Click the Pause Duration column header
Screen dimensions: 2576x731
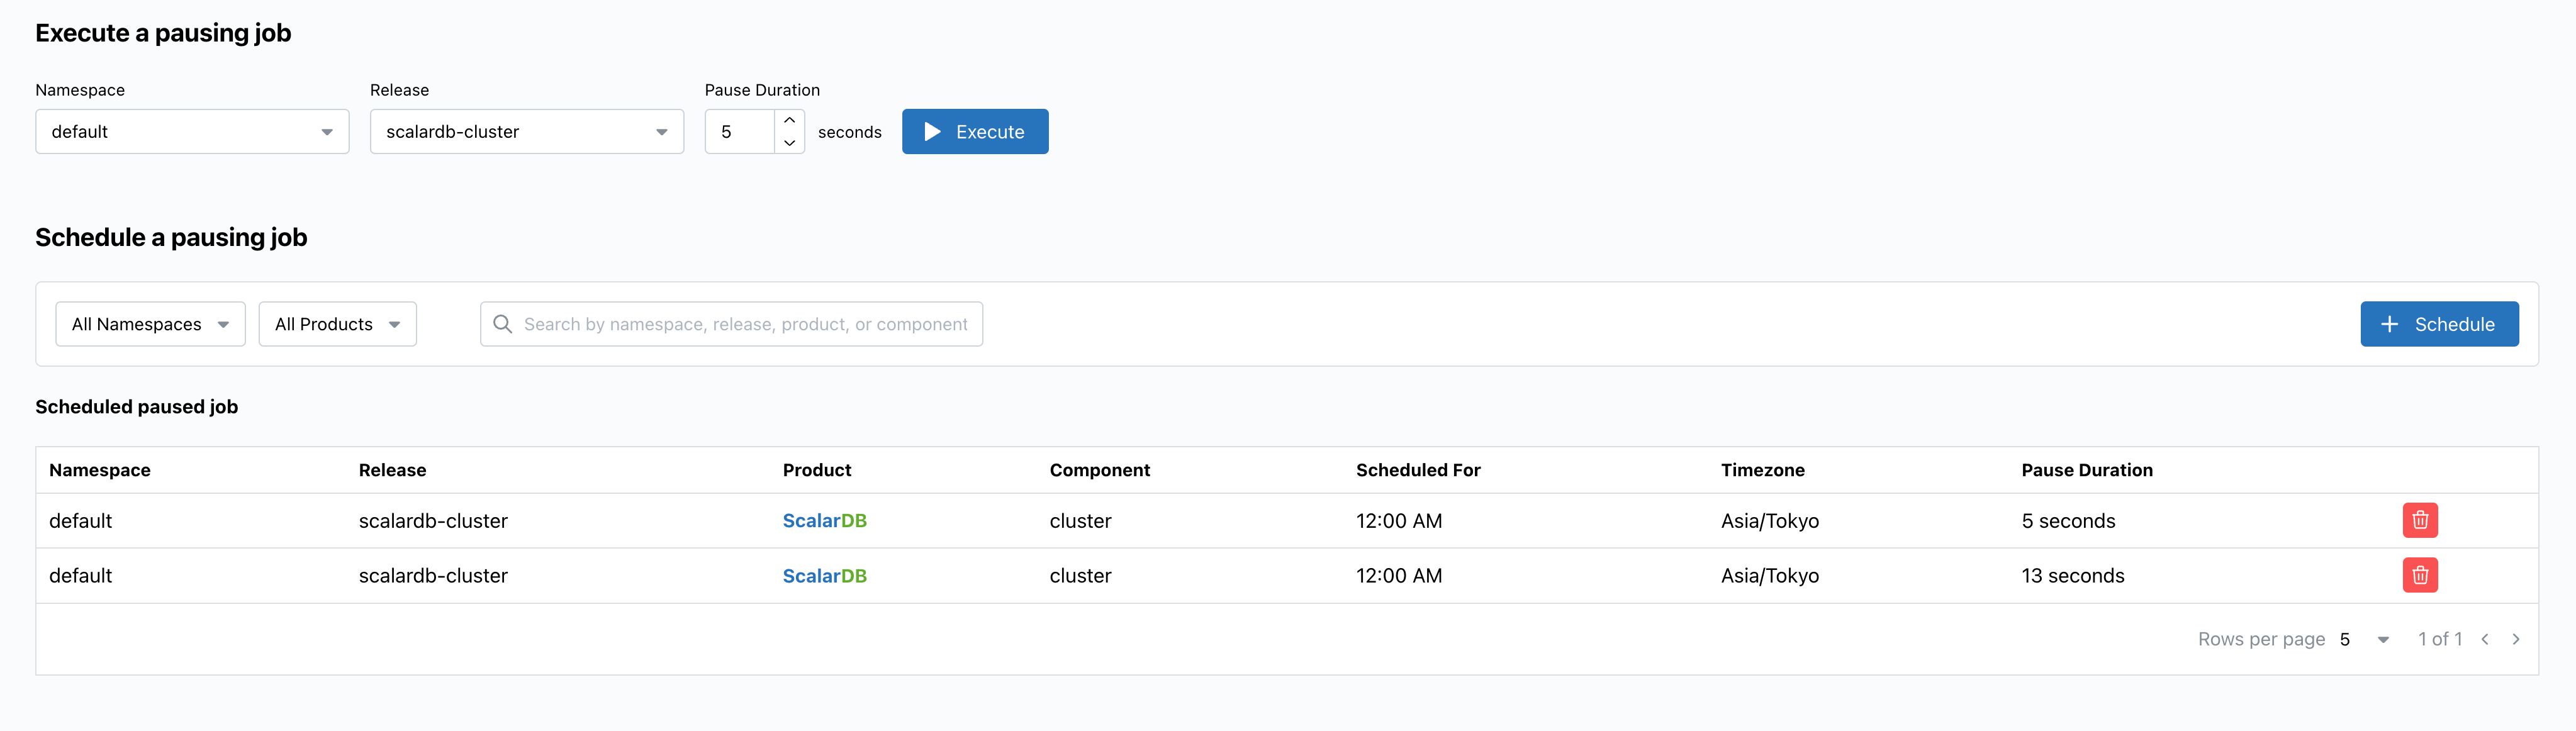click(x=2086, y=470)
